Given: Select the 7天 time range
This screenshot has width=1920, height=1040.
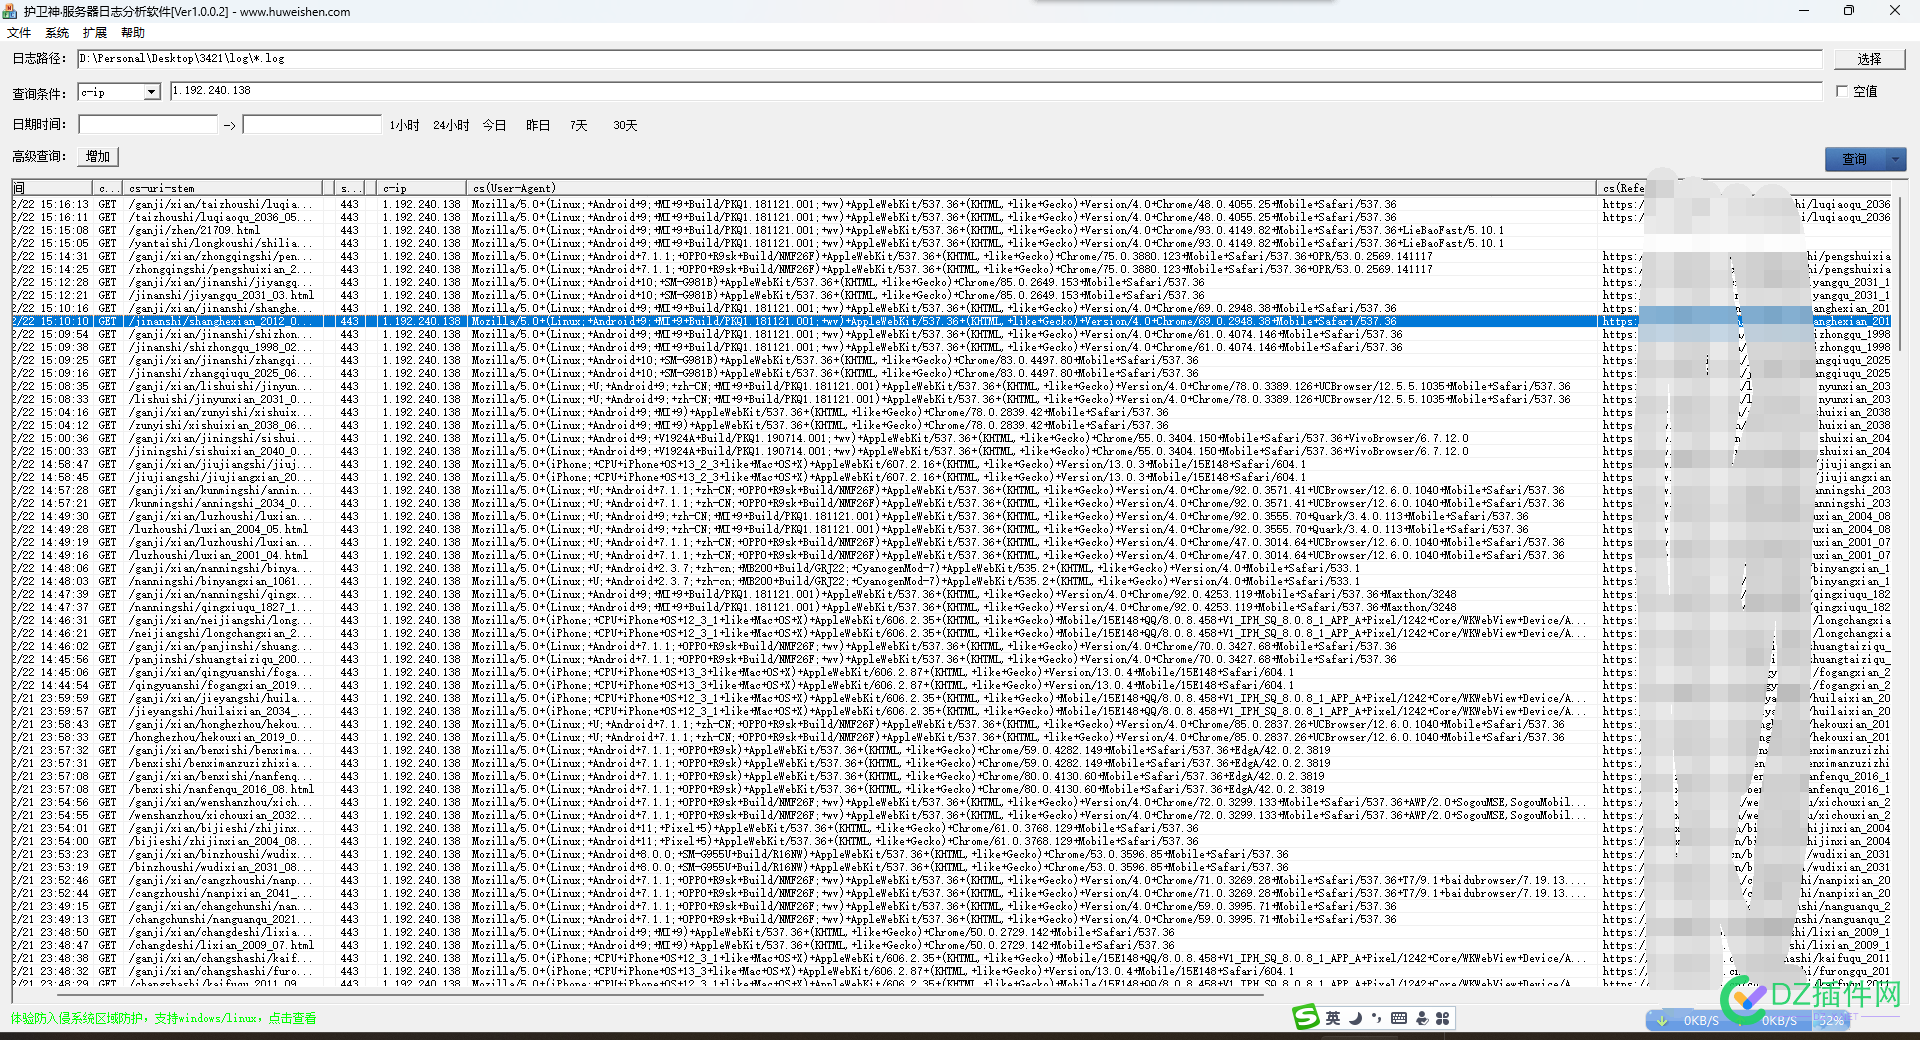Looking at the screenshot, I should pos(579,125).
